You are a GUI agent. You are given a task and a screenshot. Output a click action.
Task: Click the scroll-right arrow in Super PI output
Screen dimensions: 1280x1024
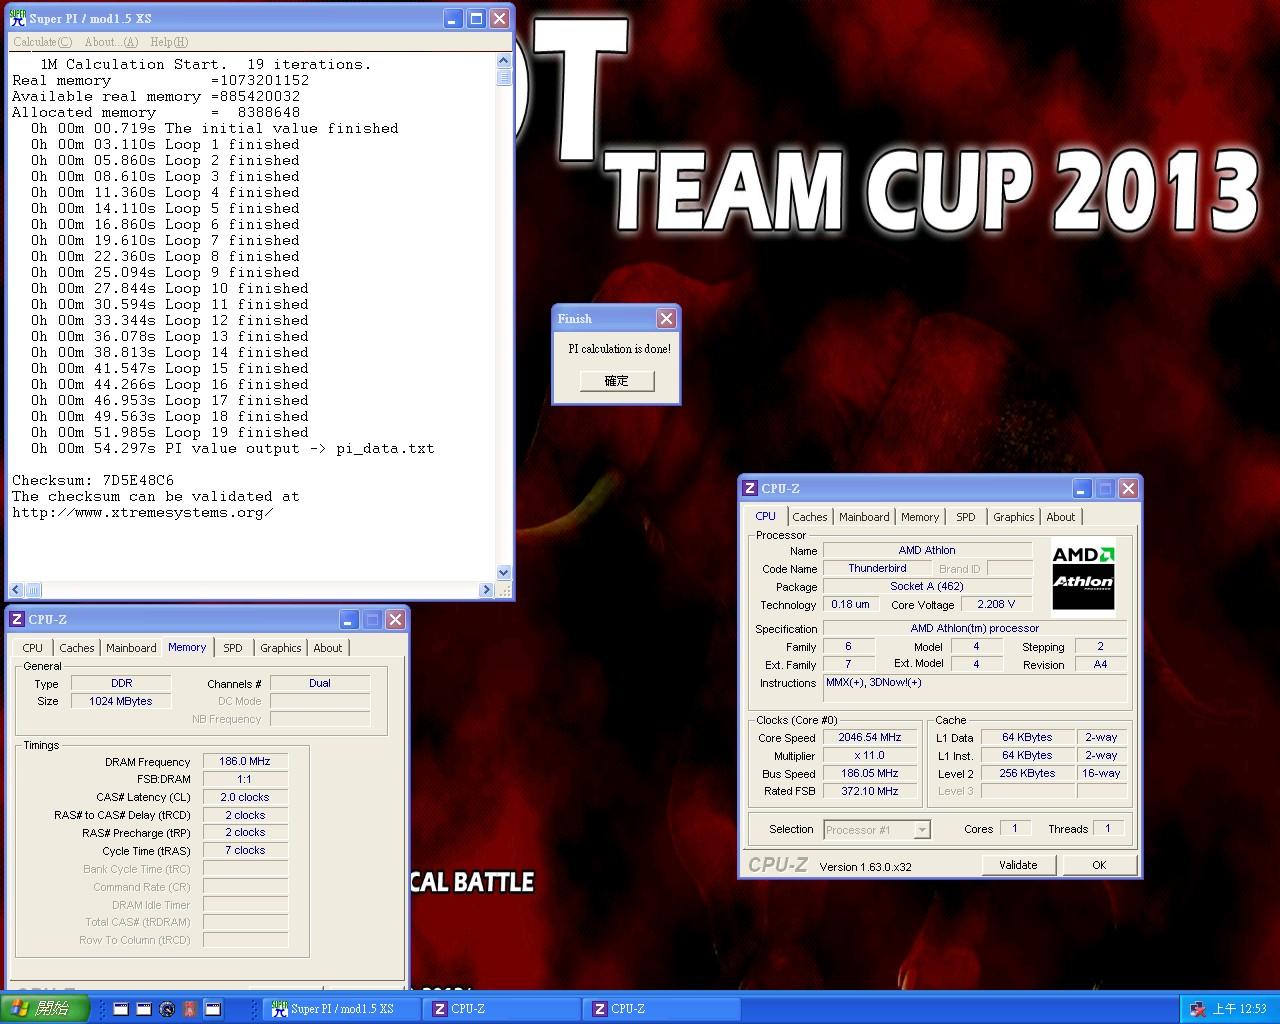(x=487, y=590)
